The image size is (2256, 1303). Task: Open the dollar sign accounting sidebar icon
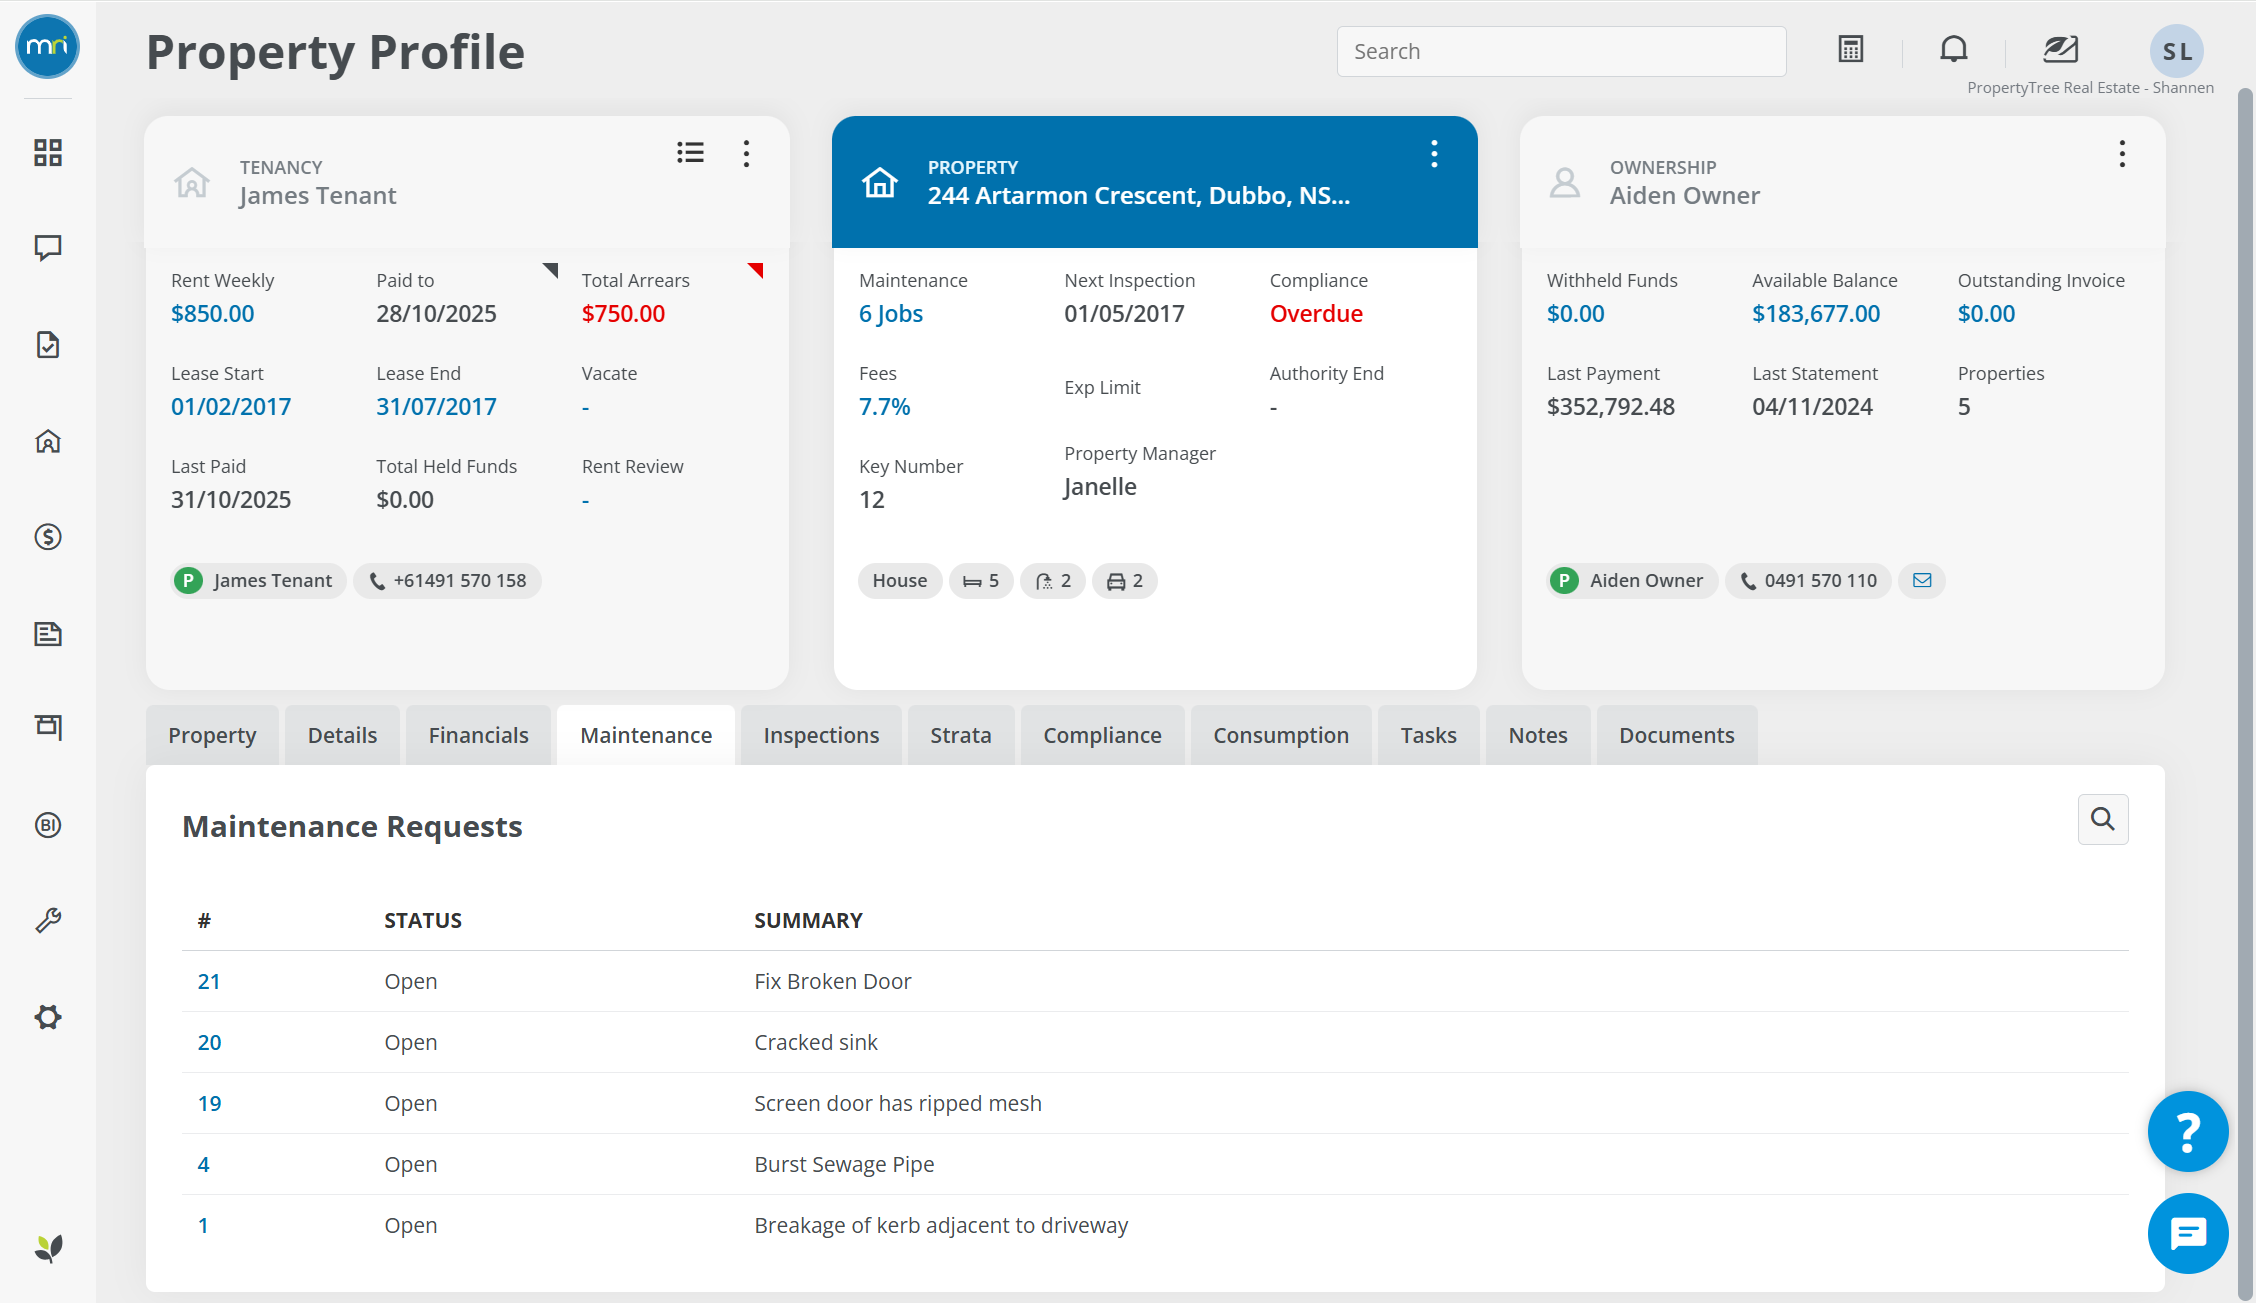(48, 537)
